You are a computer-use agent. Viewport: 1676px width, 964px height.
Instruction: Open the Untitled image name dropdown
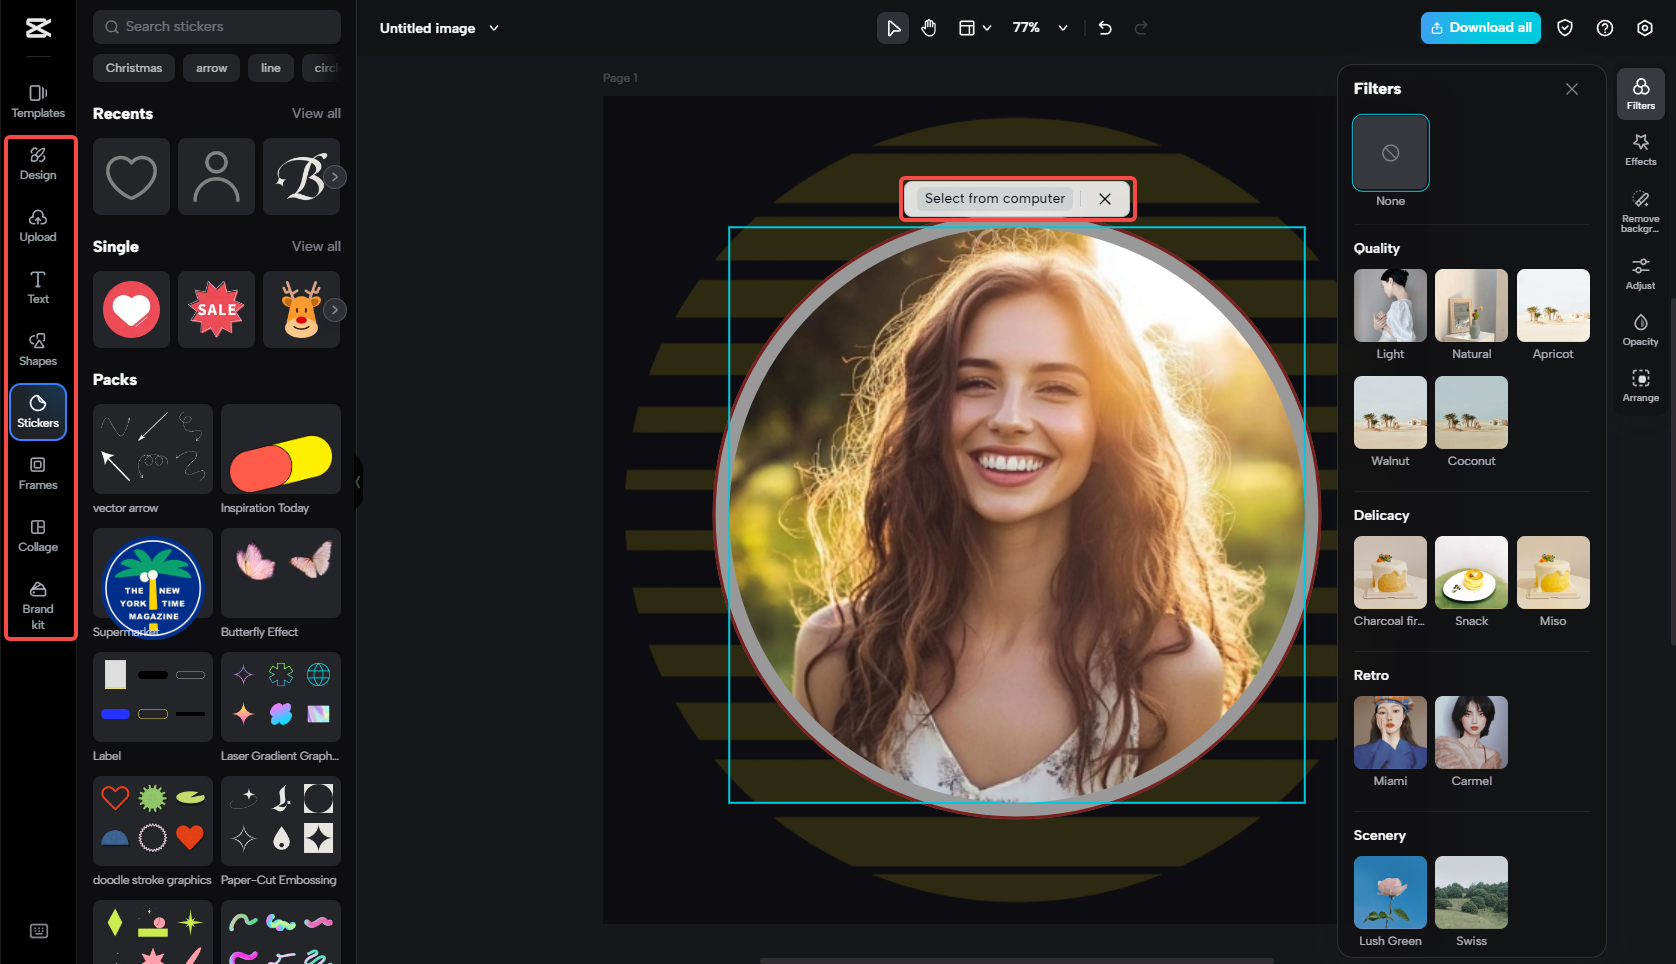point(493,28)
